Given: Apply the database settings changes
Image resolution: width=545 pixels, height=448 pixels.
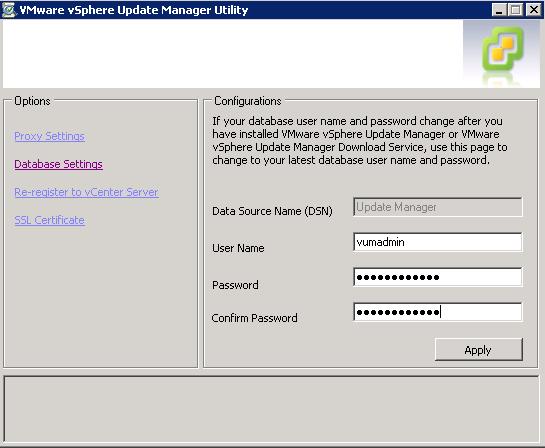Looking at the screenshot, I should 479,350.
